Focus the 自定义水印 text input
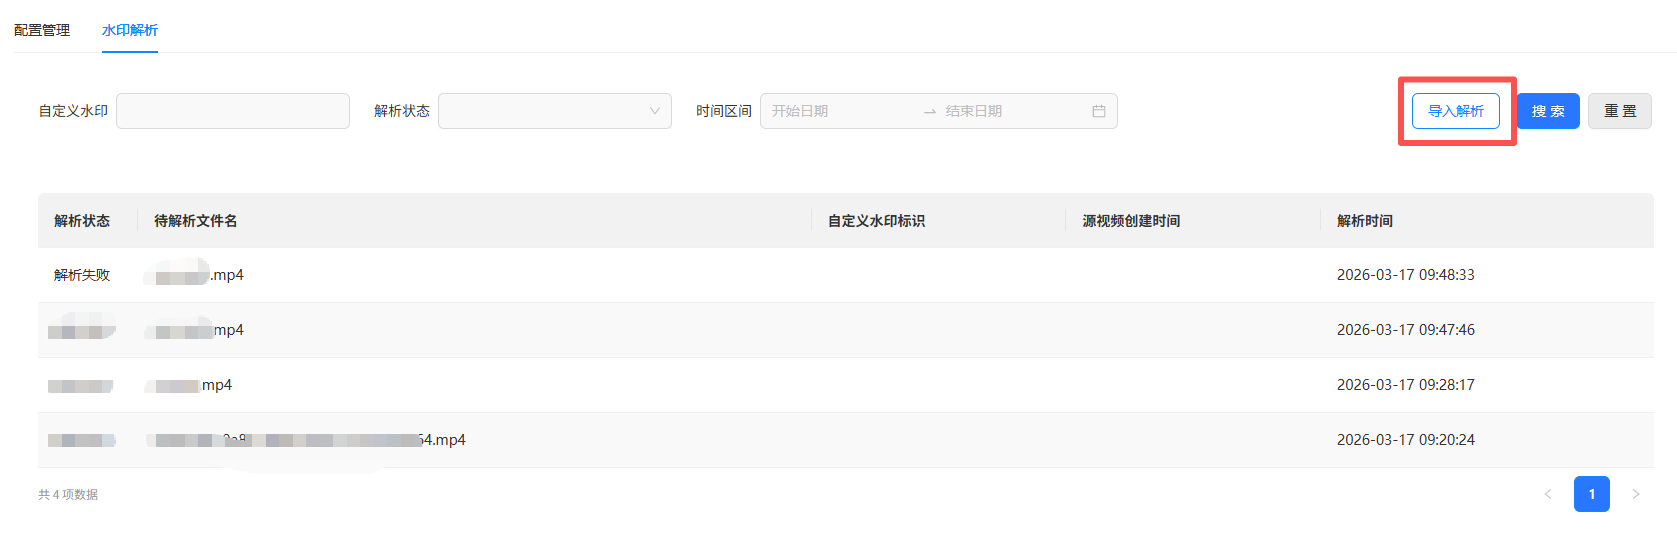The height and width of the screenshot is (546, 1677). 233,111
